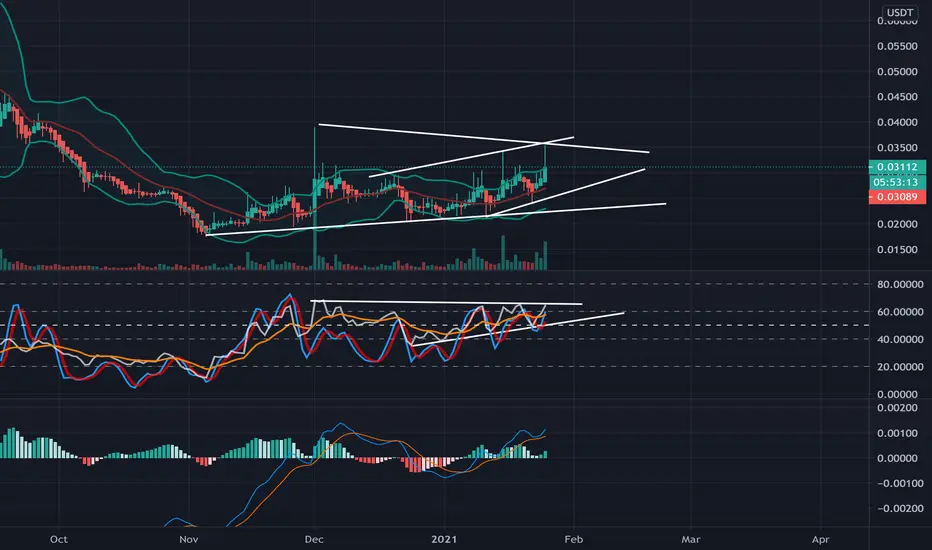Click the Nov label on time axis

tap(188, 539)
